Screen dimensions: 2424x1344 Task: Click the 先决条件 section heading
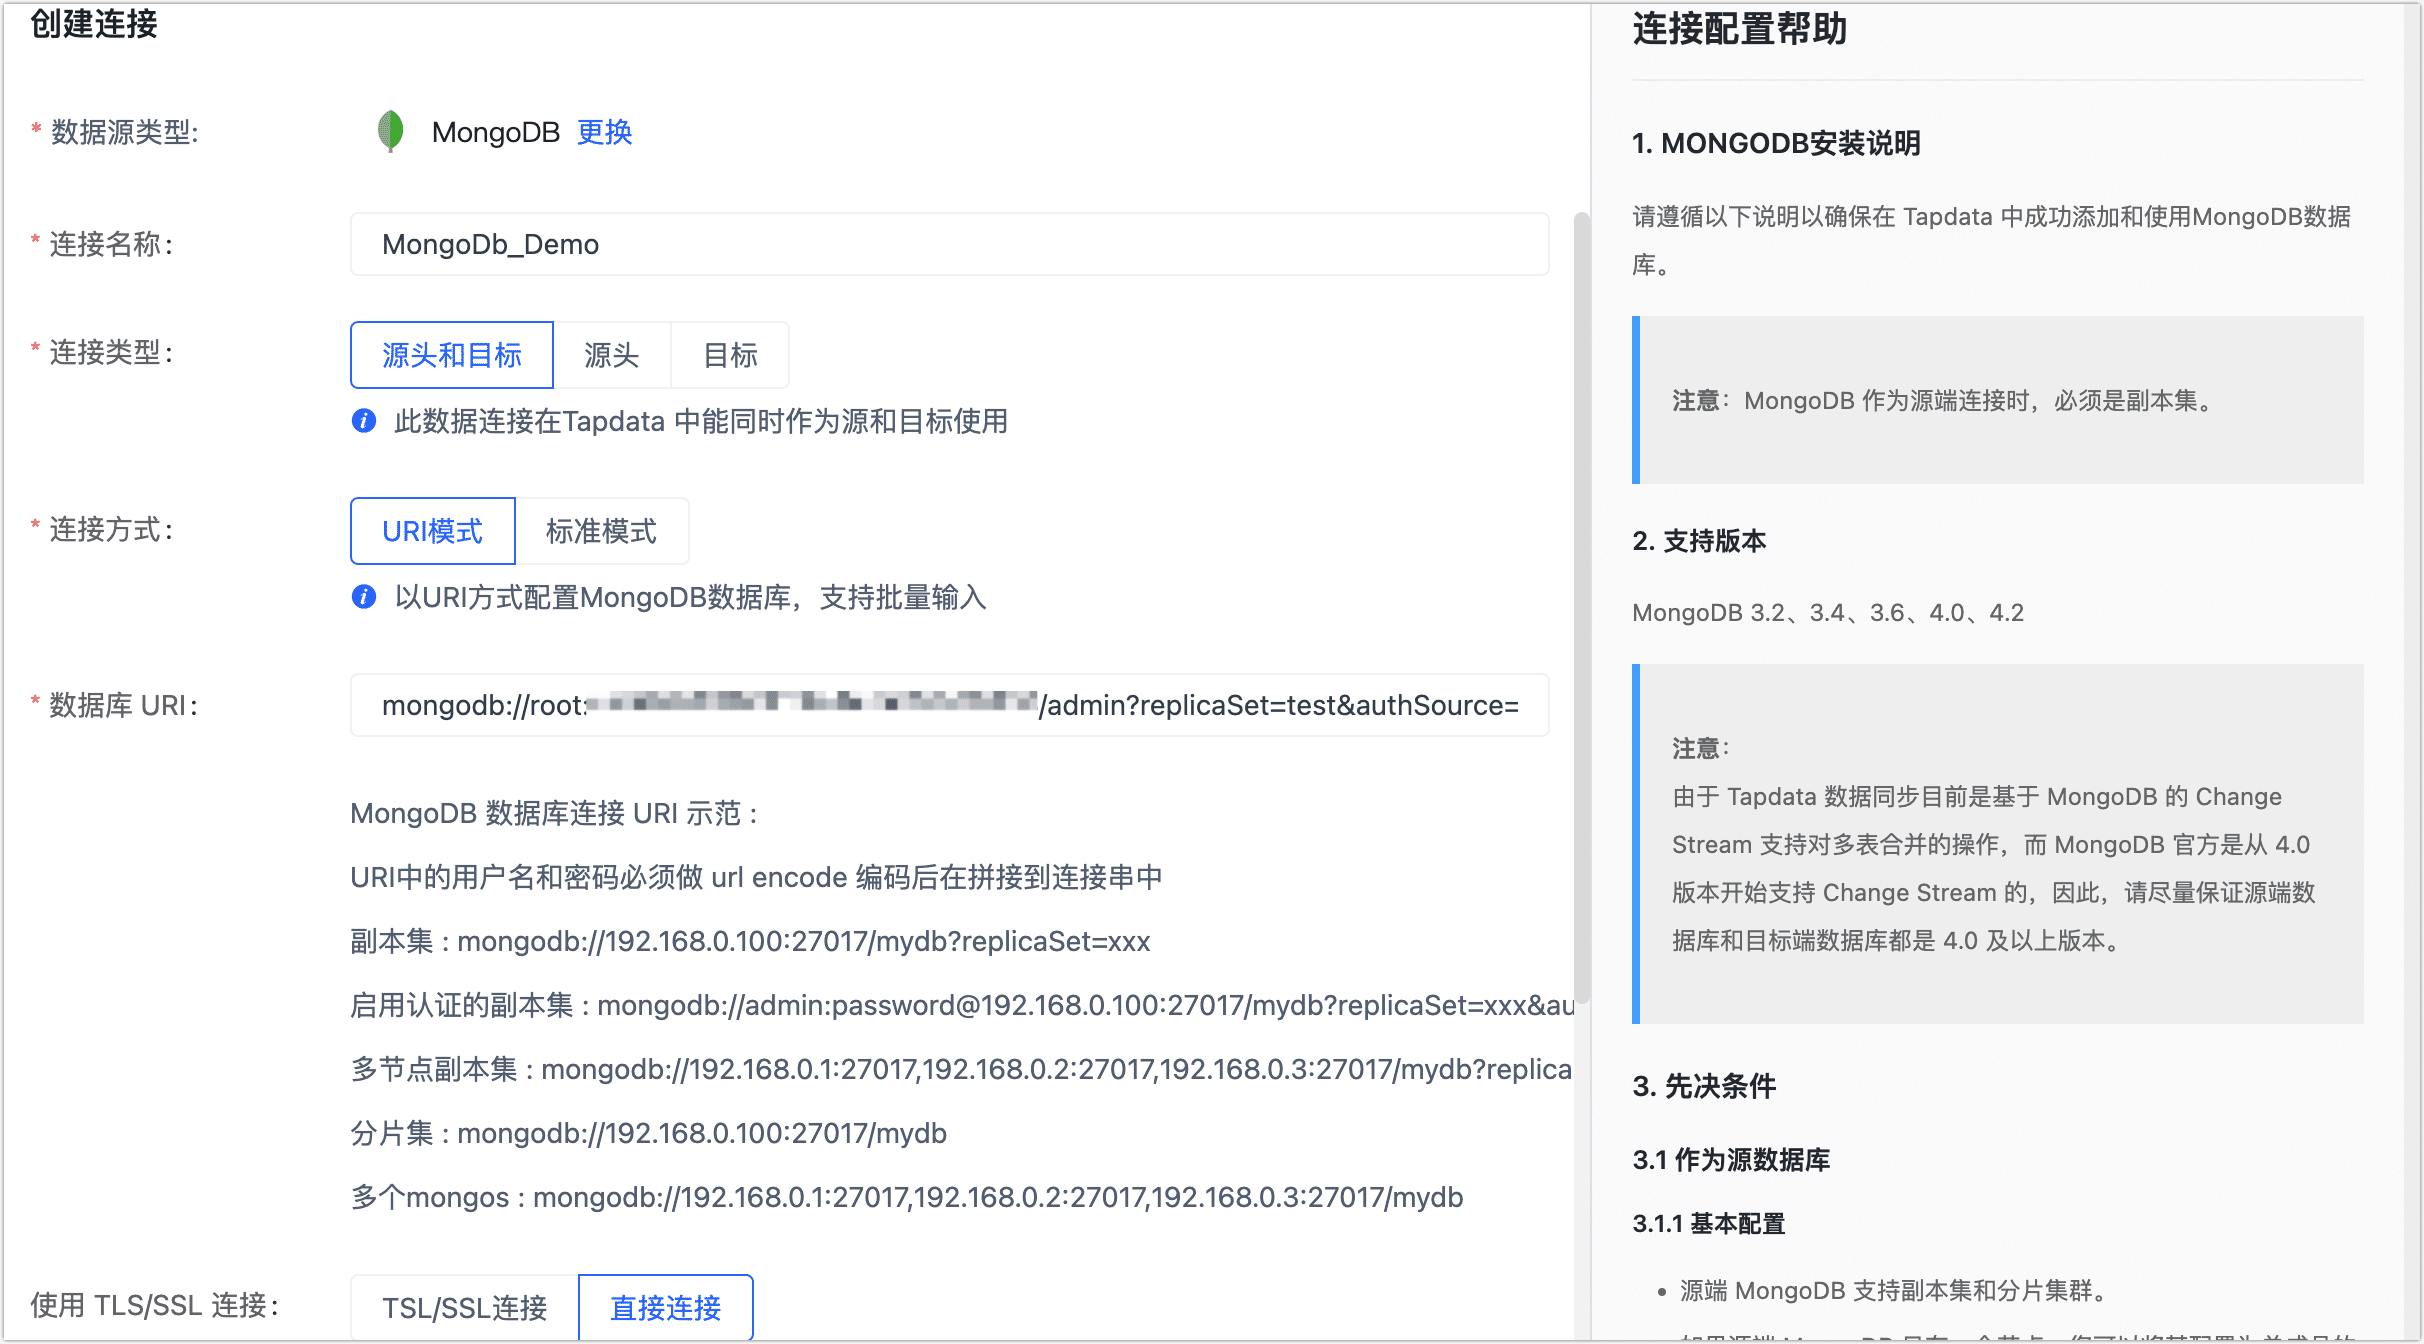(1704, 1086)
